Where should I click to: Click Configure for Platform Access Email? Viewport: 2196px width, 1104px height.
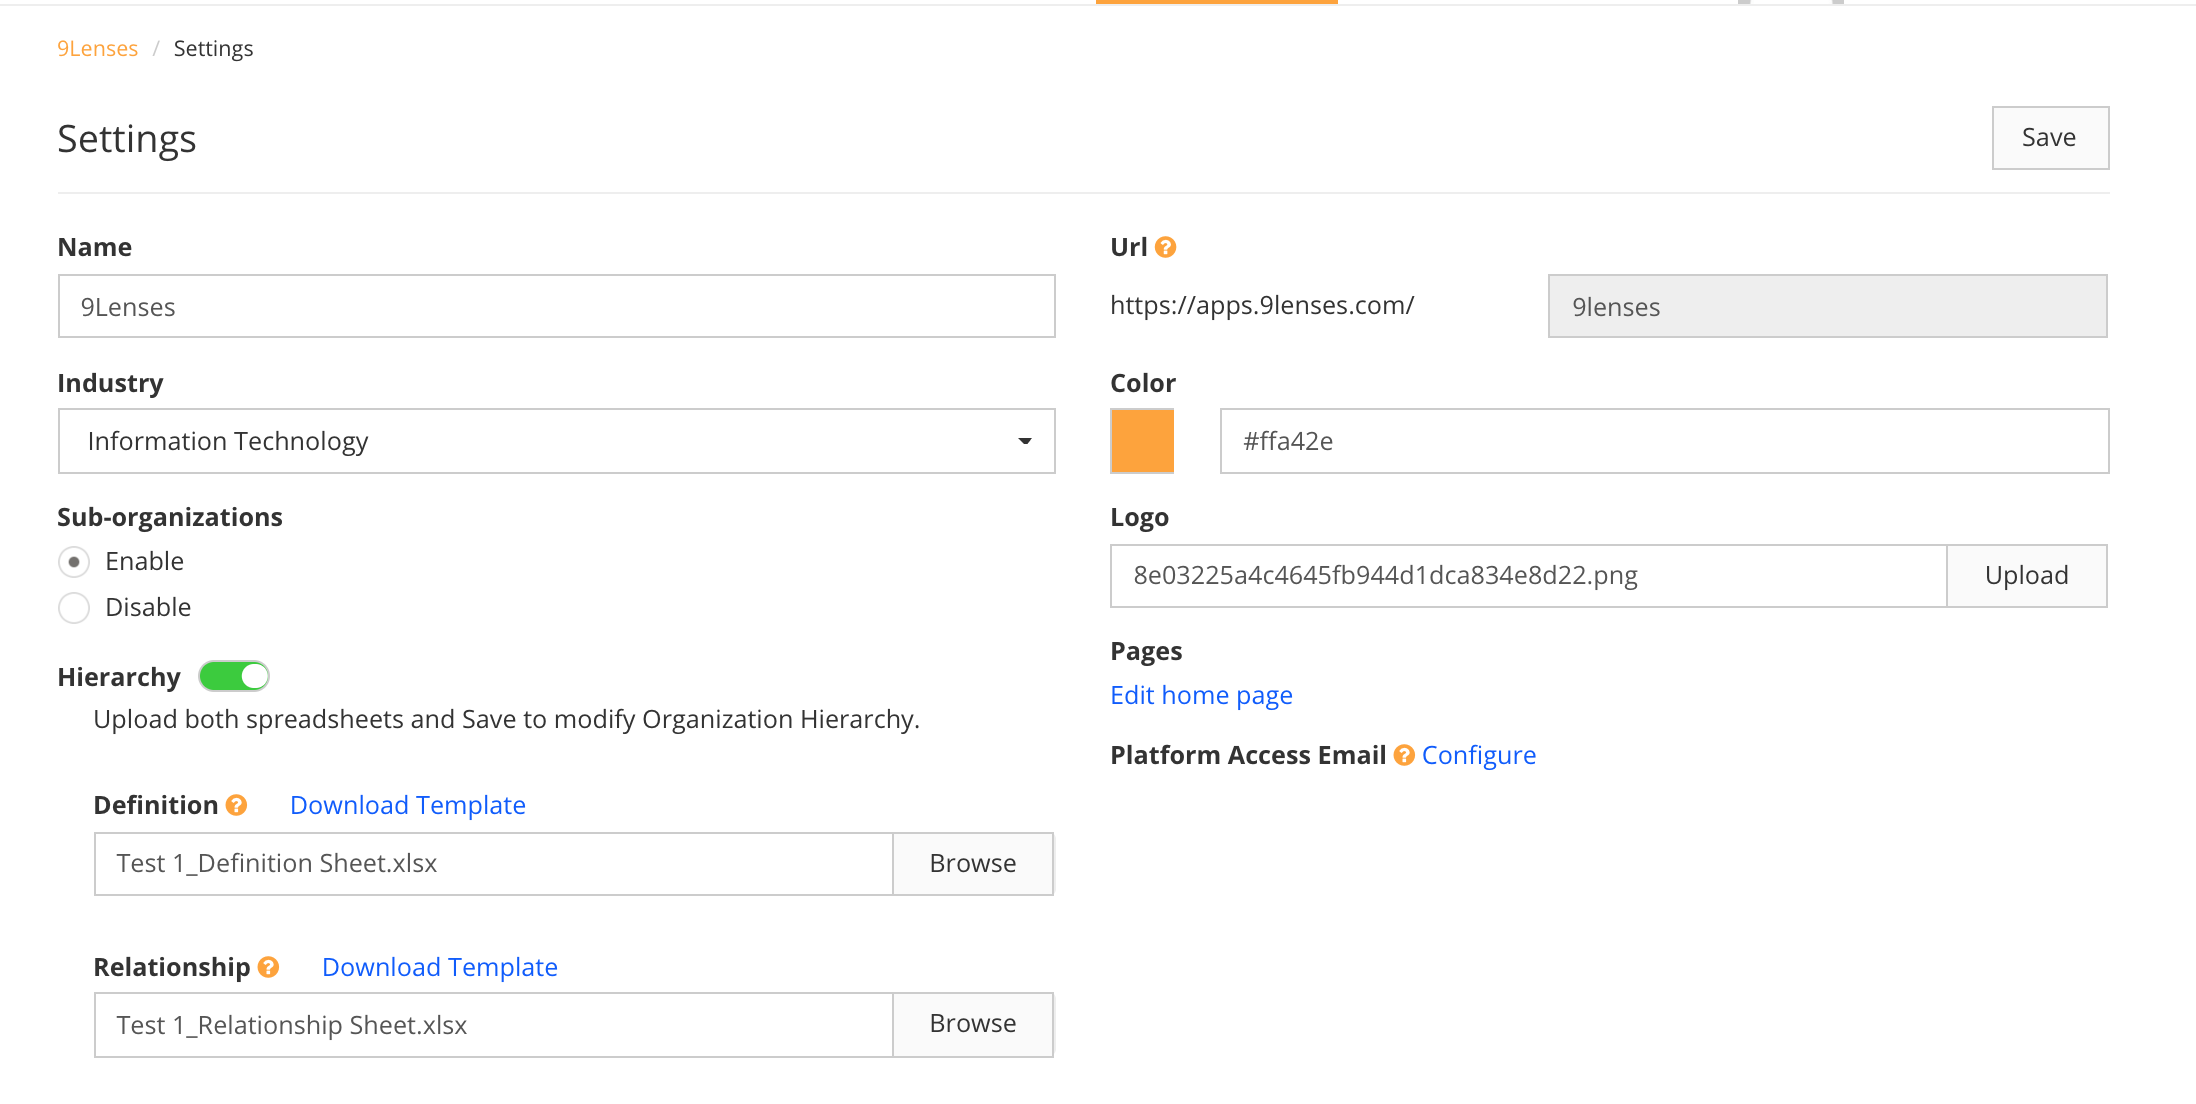[1478, 755]
